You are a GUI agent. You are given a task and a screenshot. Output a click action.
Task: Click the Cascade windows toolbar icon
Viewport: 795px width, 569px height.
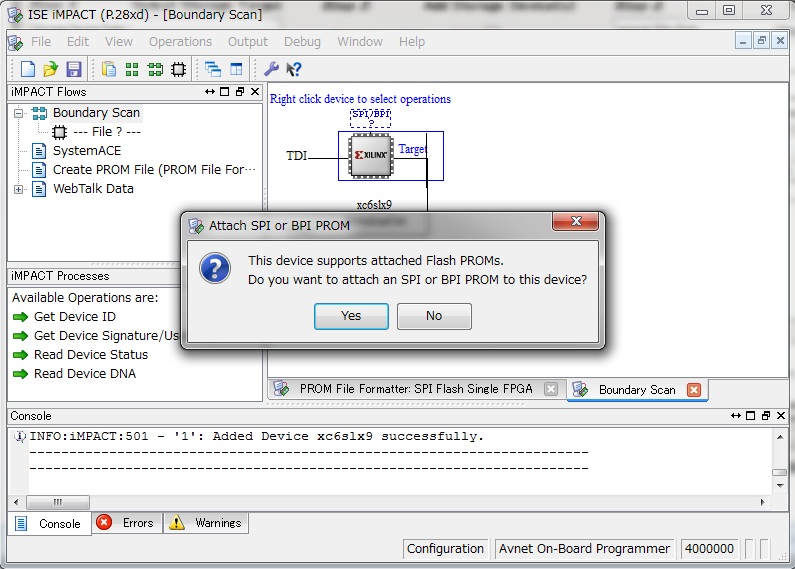click(x=212, y=69)
